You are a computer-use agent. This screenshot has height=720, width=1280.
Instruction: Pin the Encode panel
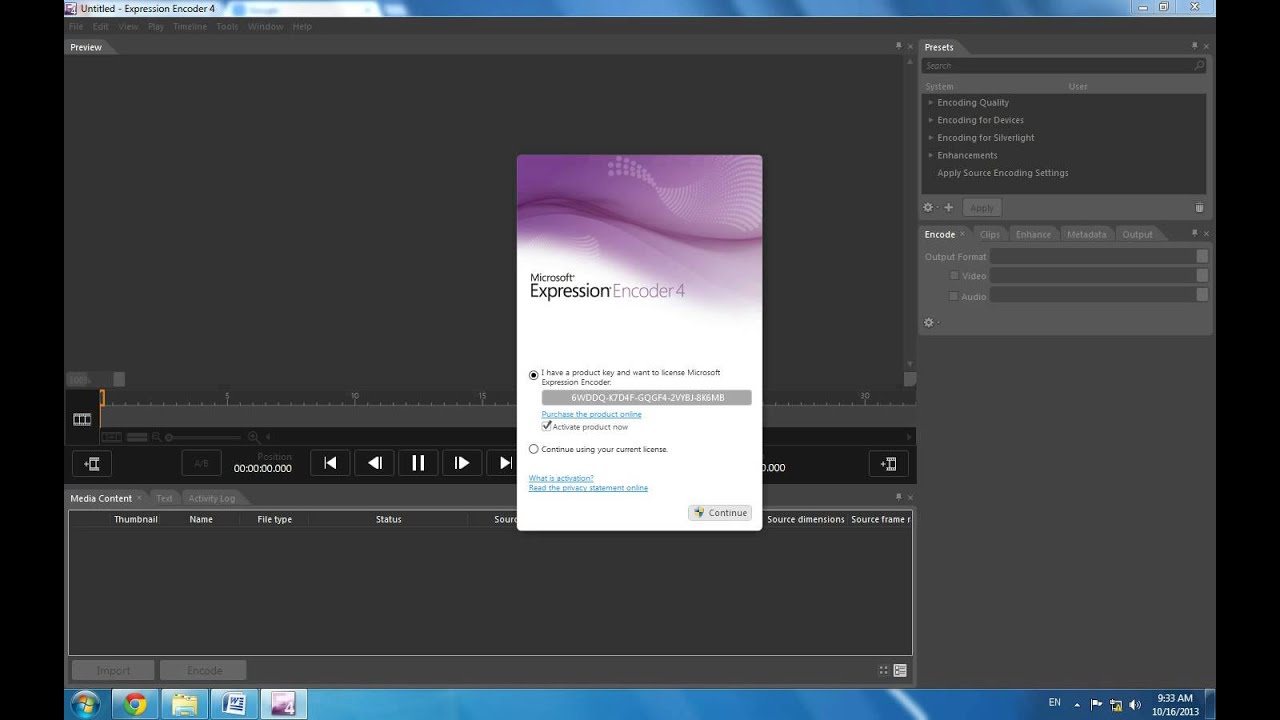[x=1194, y=233]
